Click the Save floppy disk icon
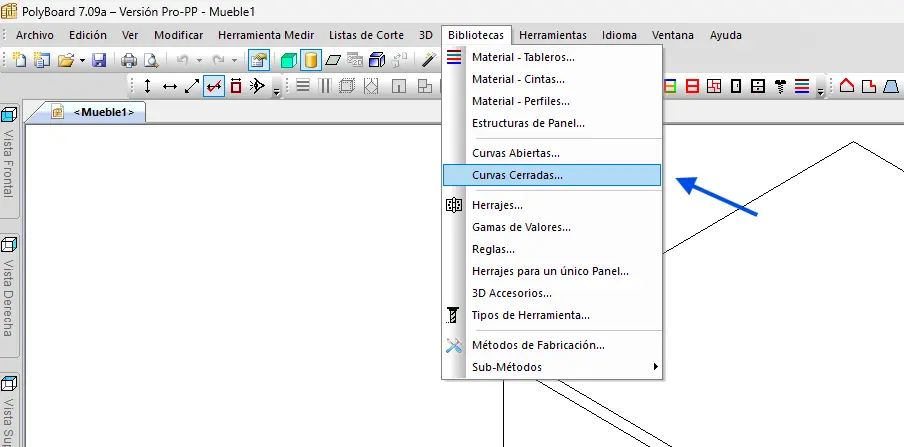The width and height of the screenshot is (904, 447). (99, 60)
